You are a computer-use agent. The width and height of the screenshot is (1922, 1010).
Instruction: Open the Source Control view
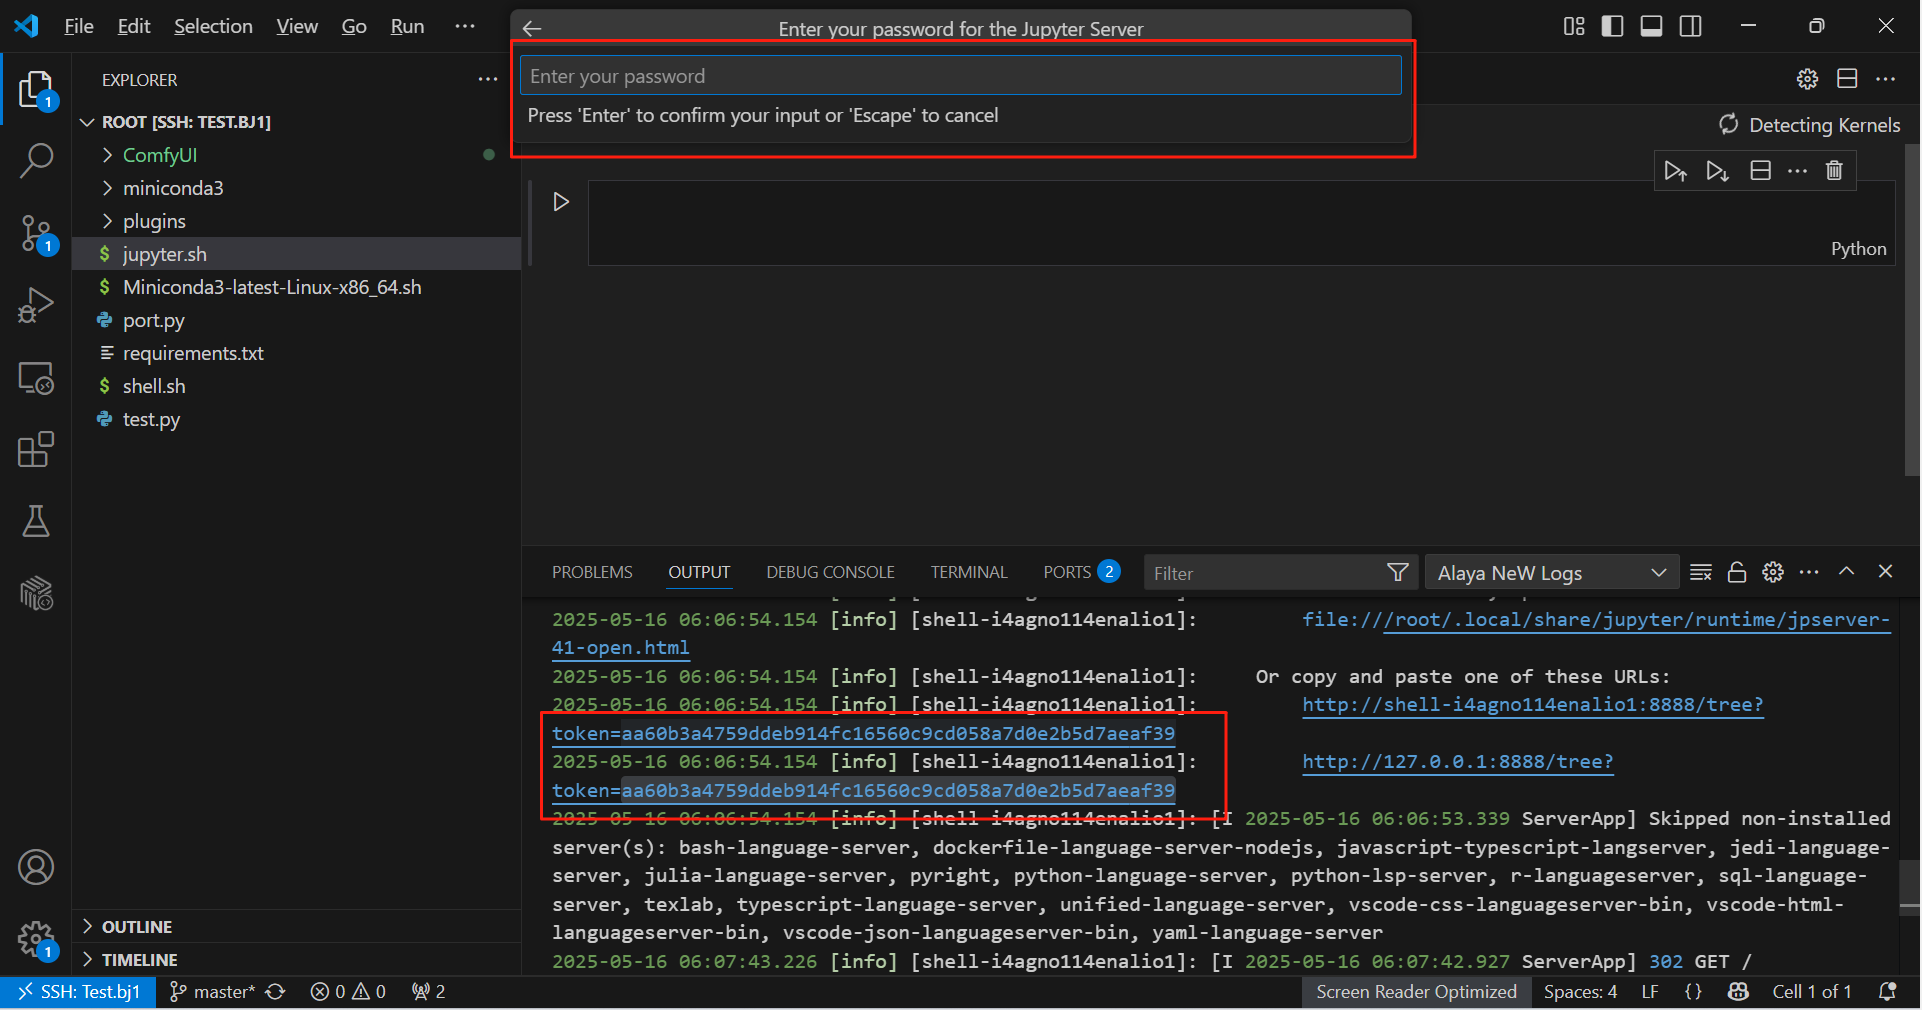point(36,234)
